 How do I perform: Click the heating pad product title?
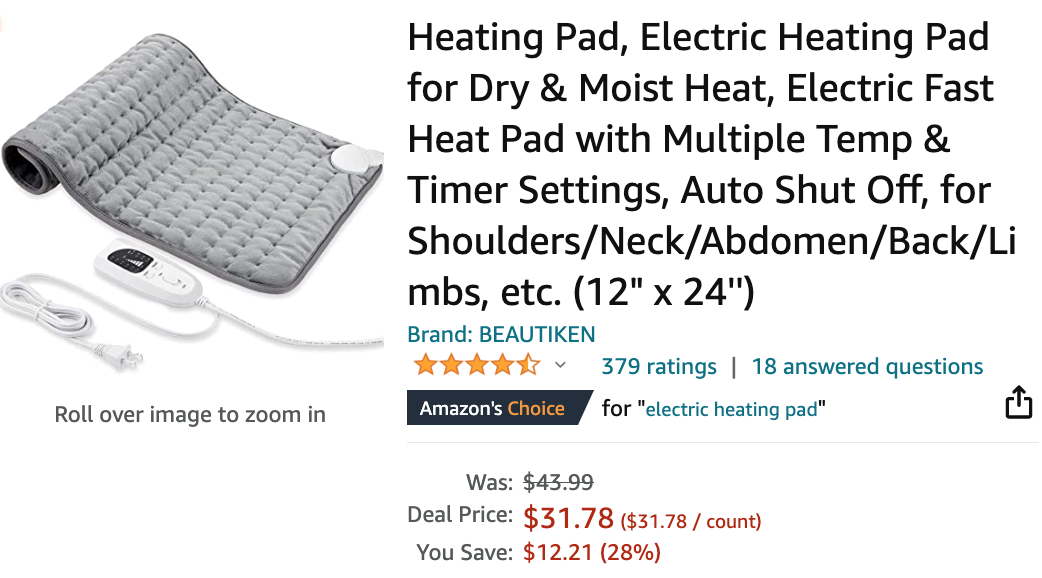tap(712, 164)
